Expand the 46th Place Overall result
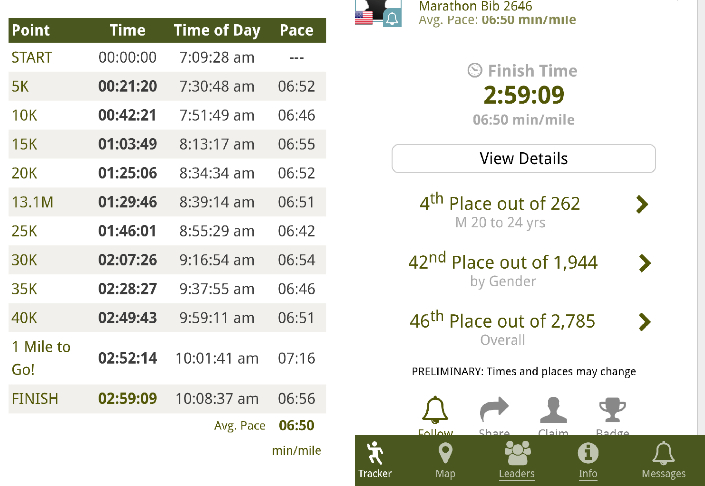The image size is (705, 486). [644, 322]
